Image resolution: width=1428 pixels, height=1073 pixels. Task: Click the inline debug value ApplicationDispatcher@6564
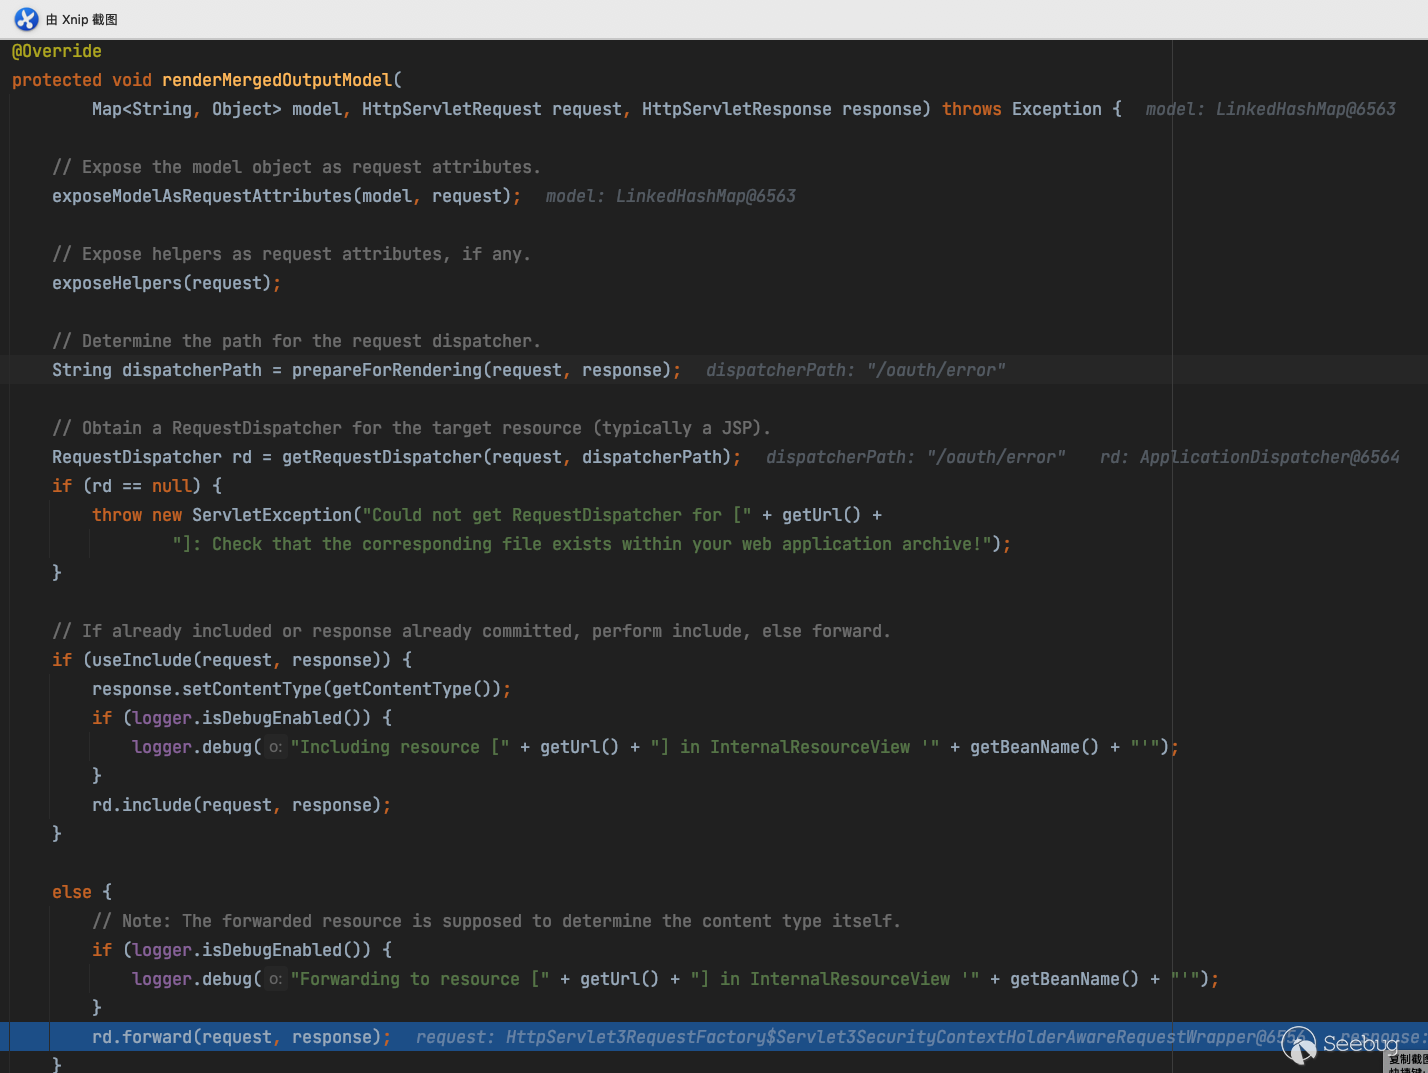click(x=1269, y=457)
